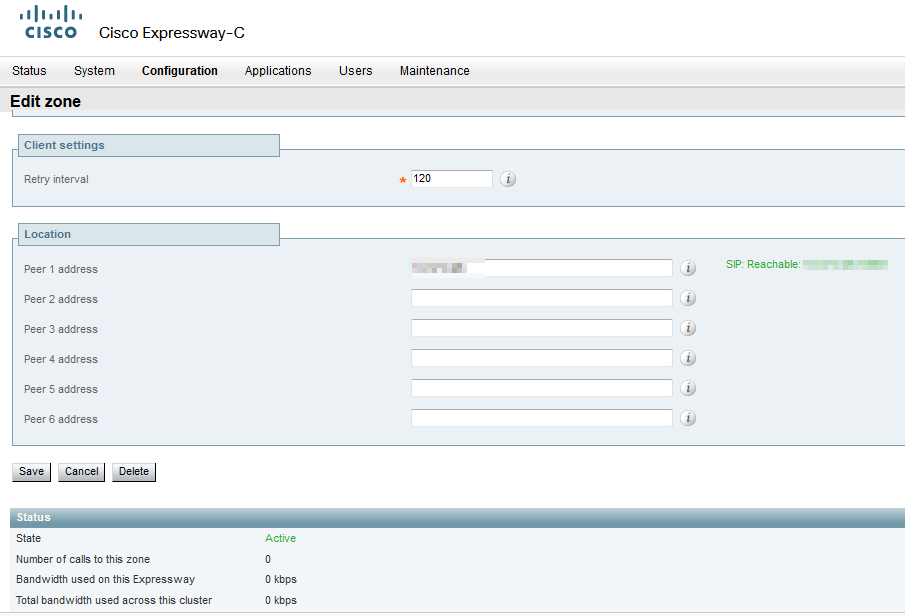Focus the Peer 2 address field
Viewport: 905px width, 616px height.
(x=541, y=298)
